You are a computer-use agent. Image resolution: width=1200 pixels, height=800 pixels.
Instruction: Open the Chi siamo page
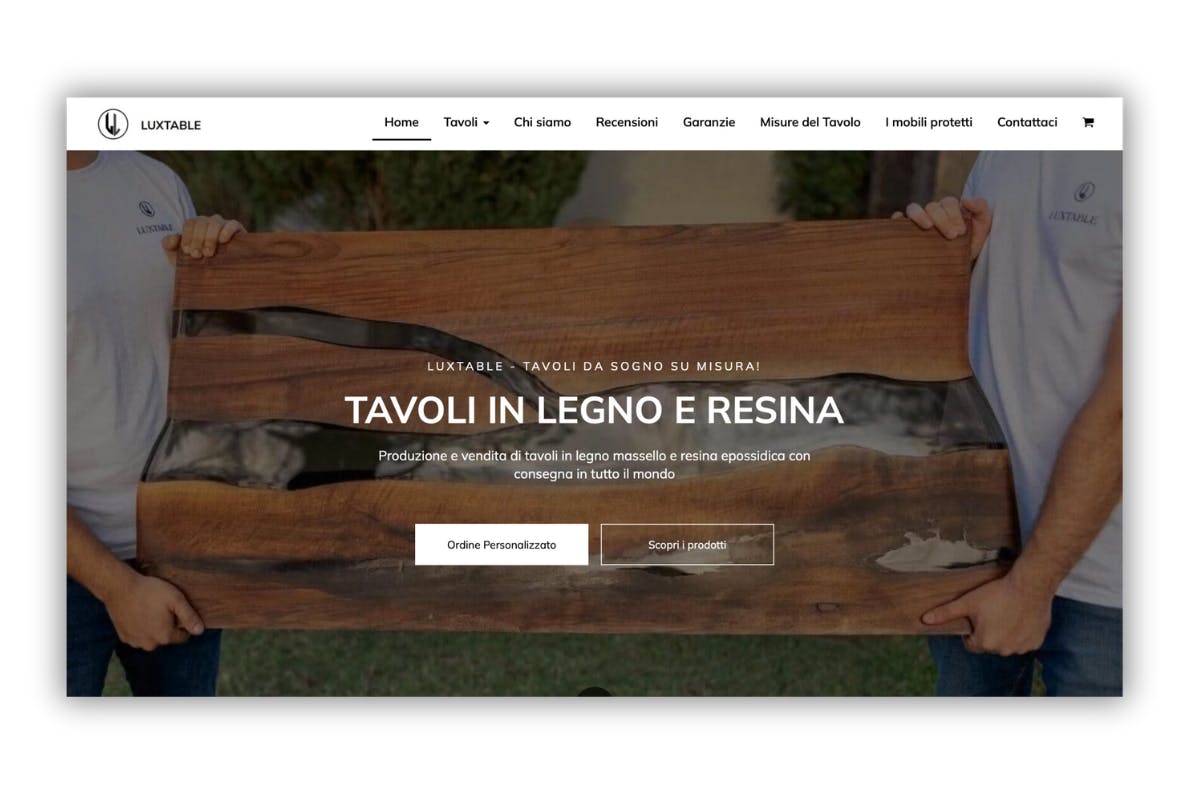(x=542, y=122)
